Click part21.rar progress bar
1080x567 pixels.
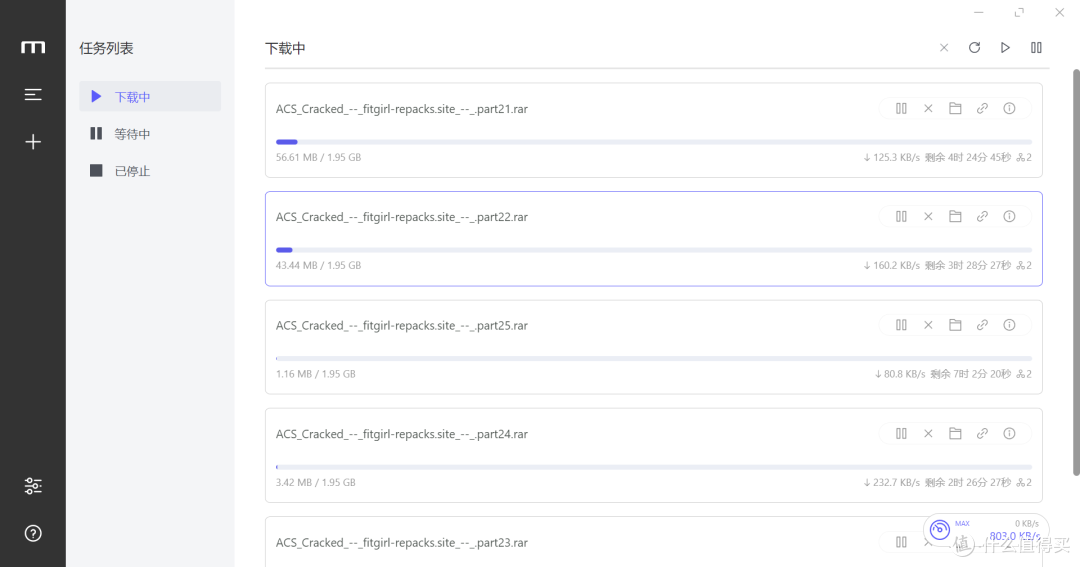[654, 142]
